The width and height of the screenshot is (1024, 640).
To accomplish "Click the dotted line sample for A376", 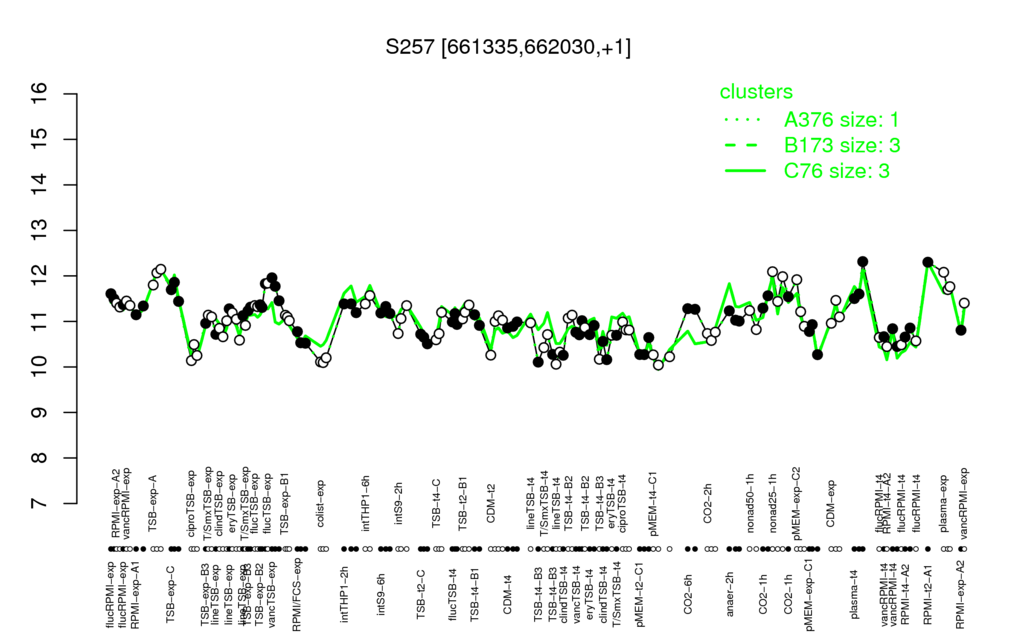I will [x=744, y=120].
